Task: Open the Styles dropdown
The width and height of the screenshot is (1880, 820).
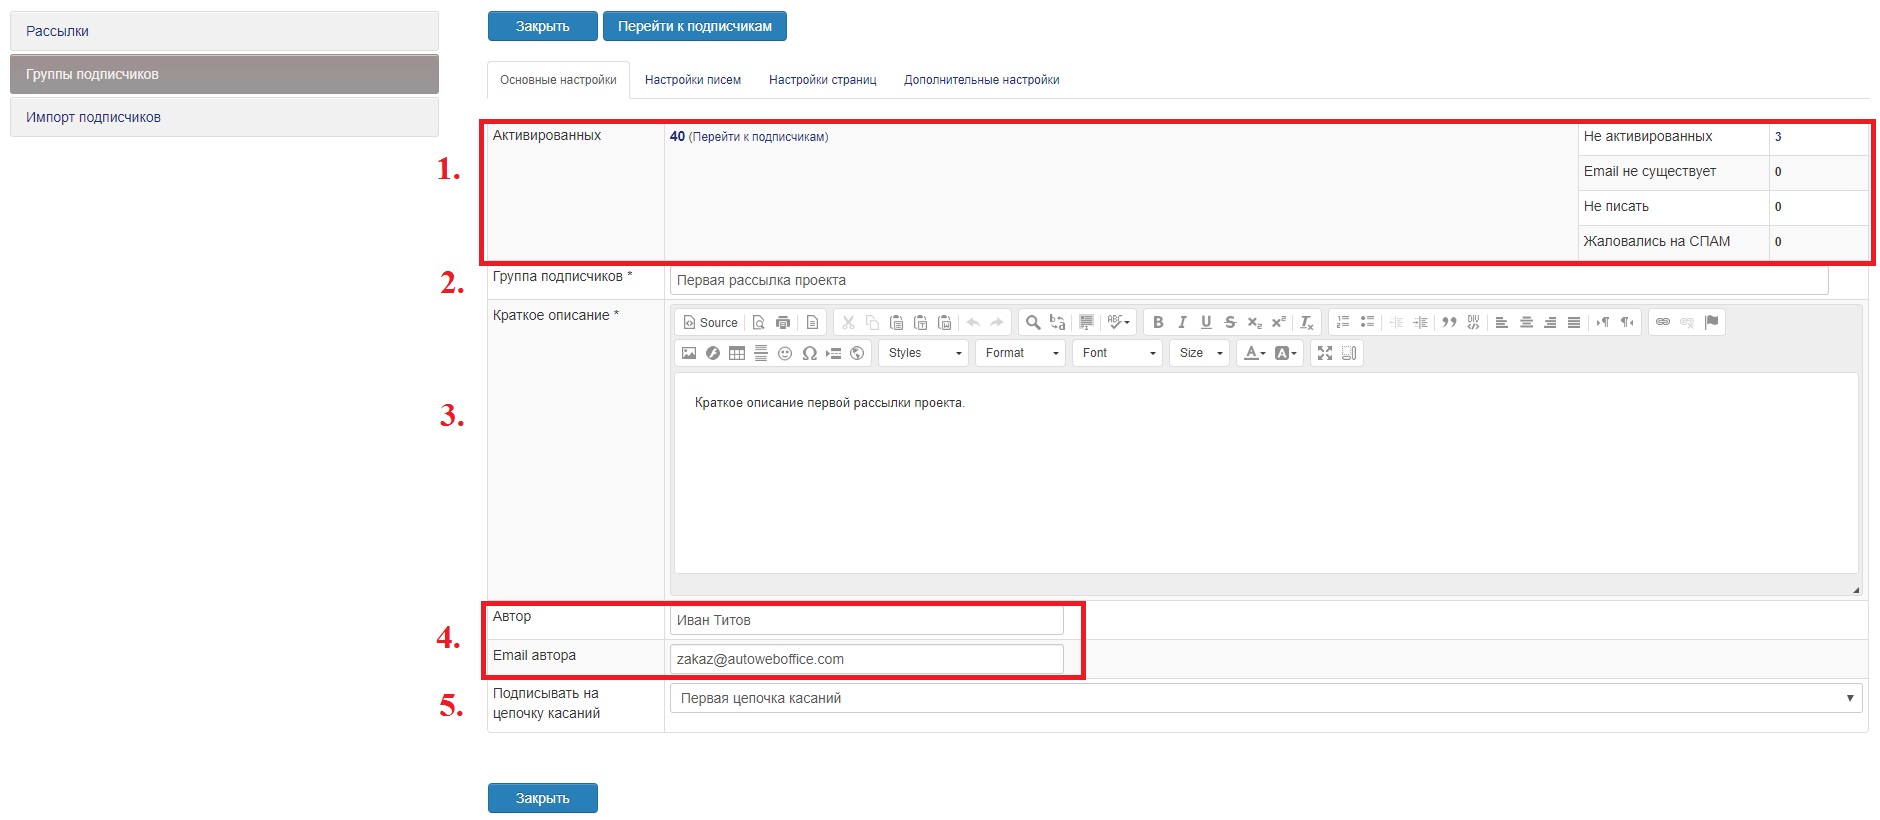Action: (x=923, y=353)
